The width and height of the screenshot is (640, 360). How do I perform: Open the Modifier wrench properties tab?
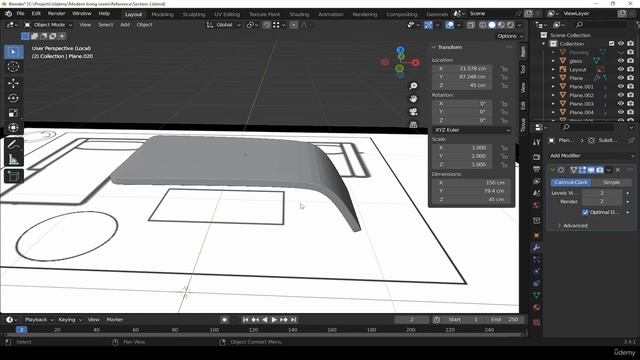537,247
